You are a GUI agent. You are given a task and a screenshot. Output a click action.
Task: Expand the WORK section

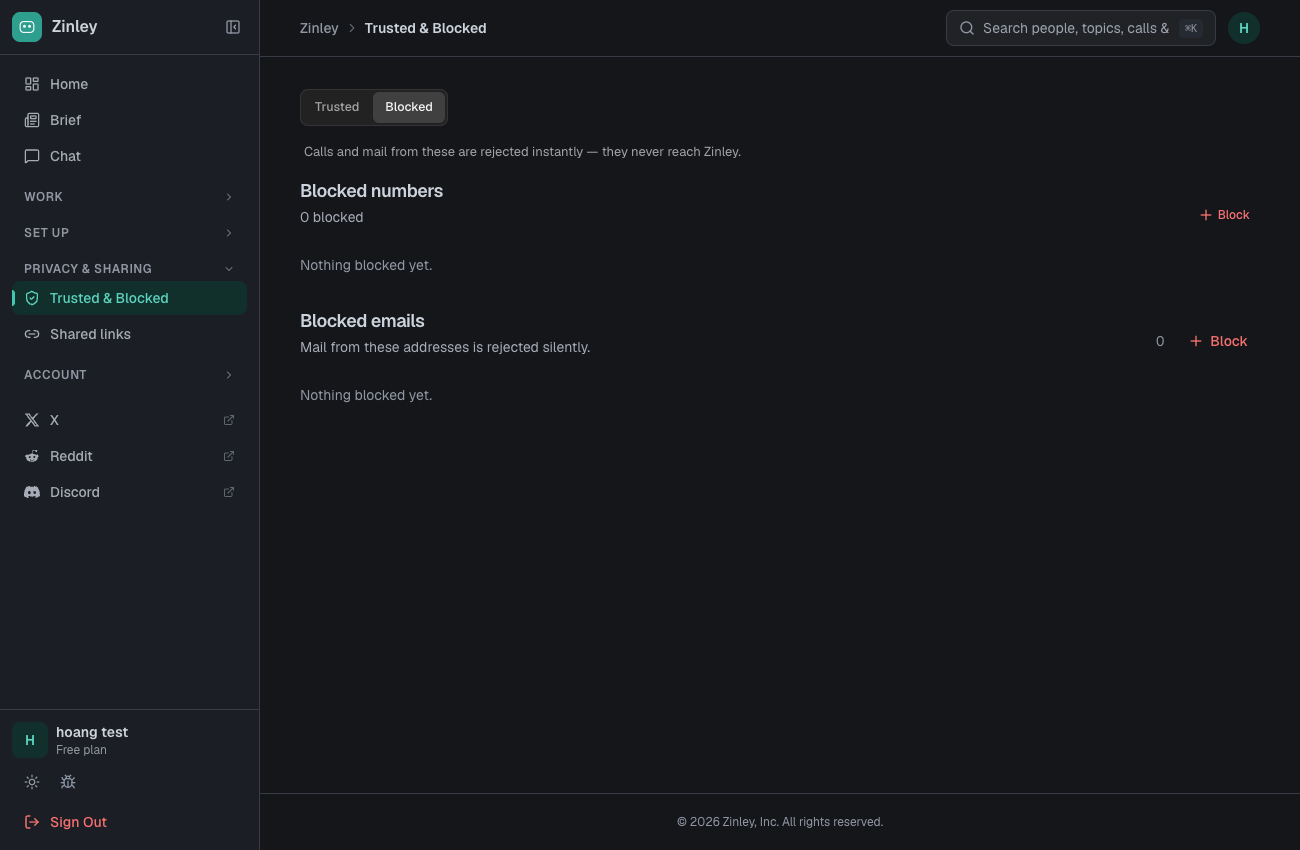(129, 197)
